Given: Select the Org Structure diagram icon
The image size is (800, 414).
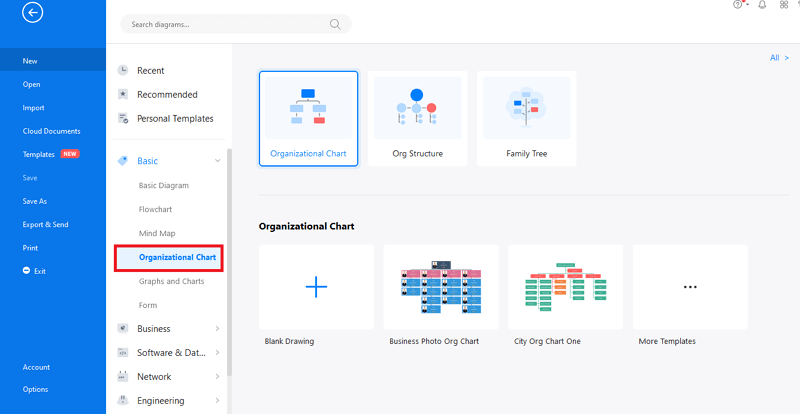Looking at the screenshot, I should 417,108.
